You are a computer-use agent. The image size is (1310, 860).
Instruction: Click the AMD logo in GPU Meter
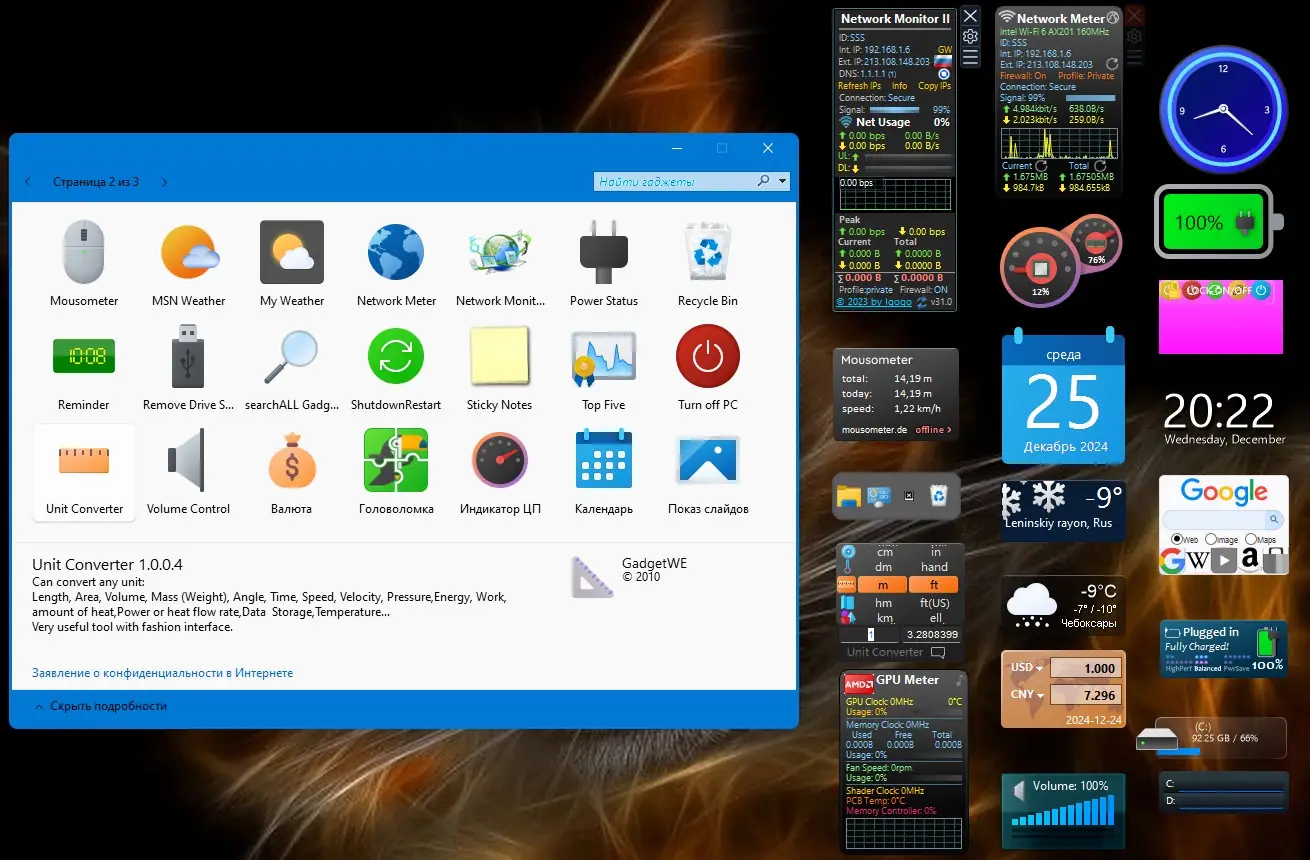point(858,684)
